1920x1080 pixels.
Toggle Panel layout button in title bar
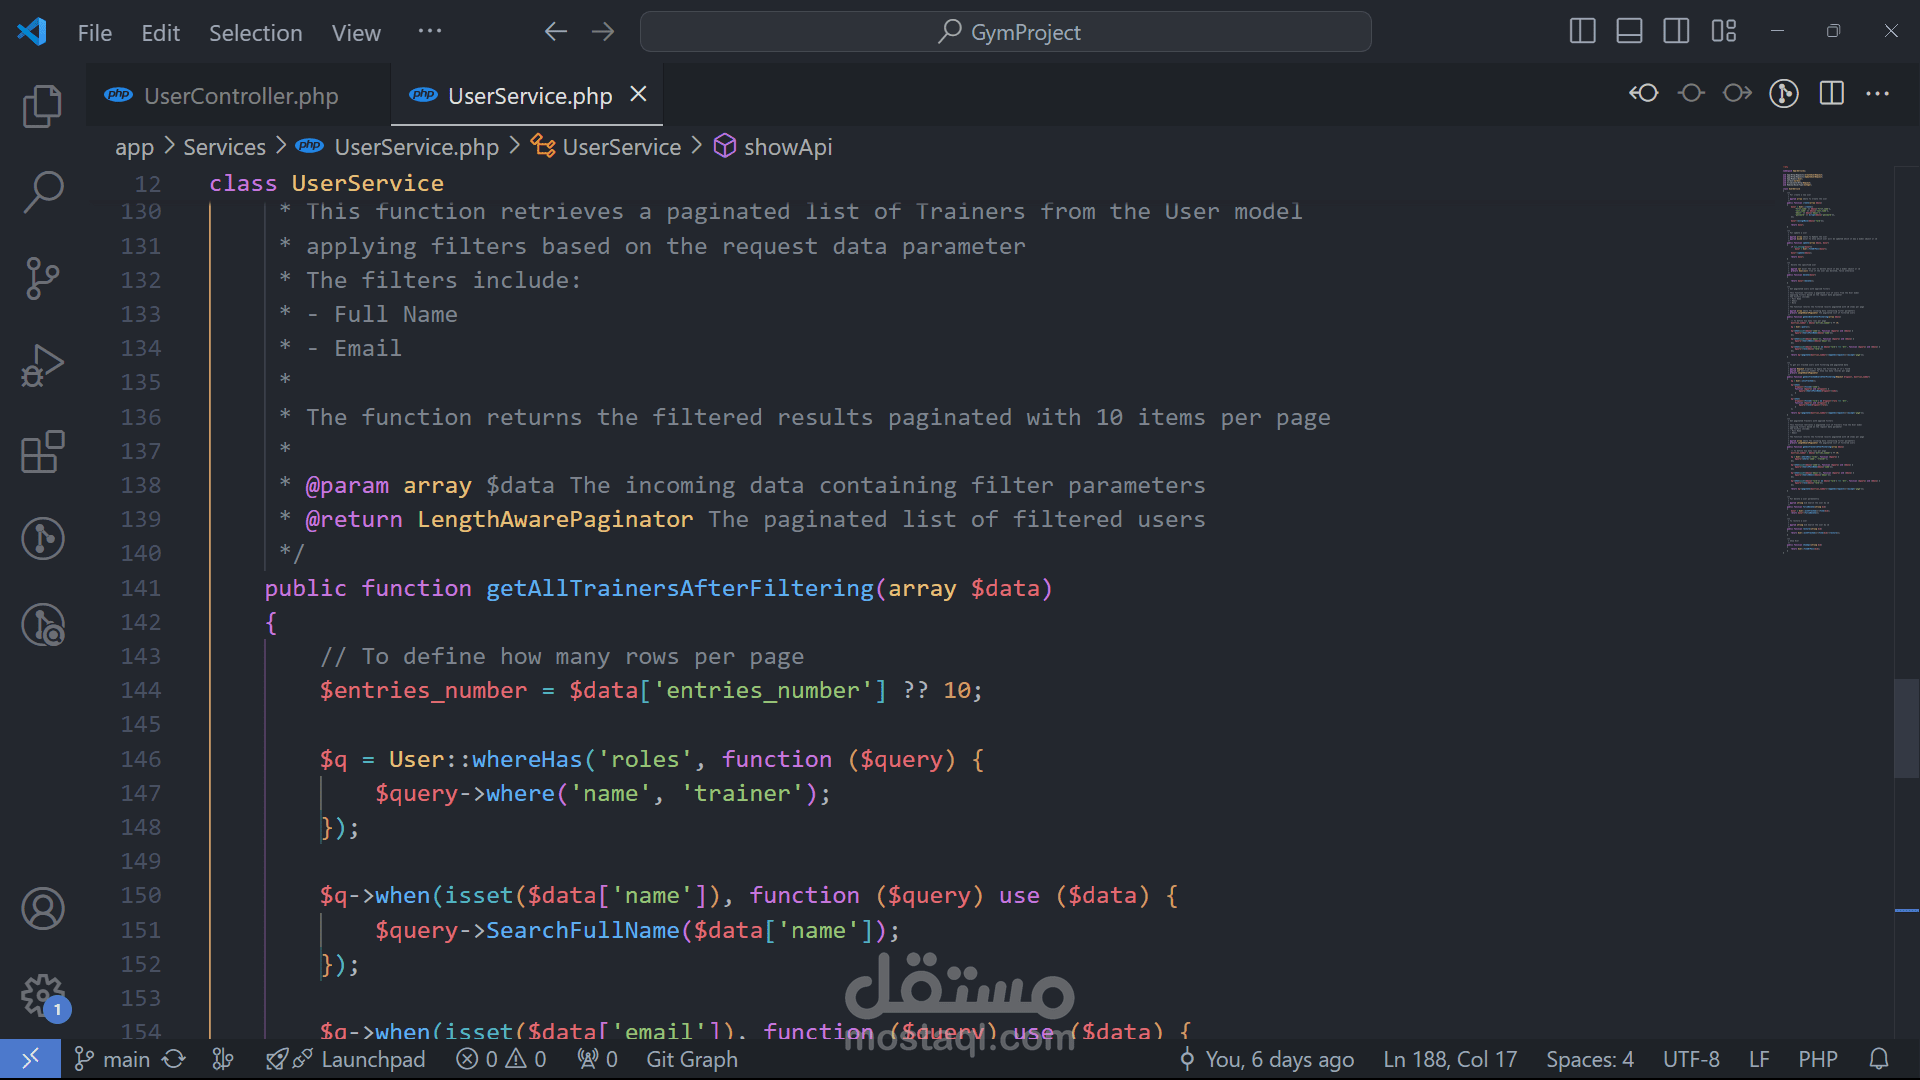[x=1629, y=32]
